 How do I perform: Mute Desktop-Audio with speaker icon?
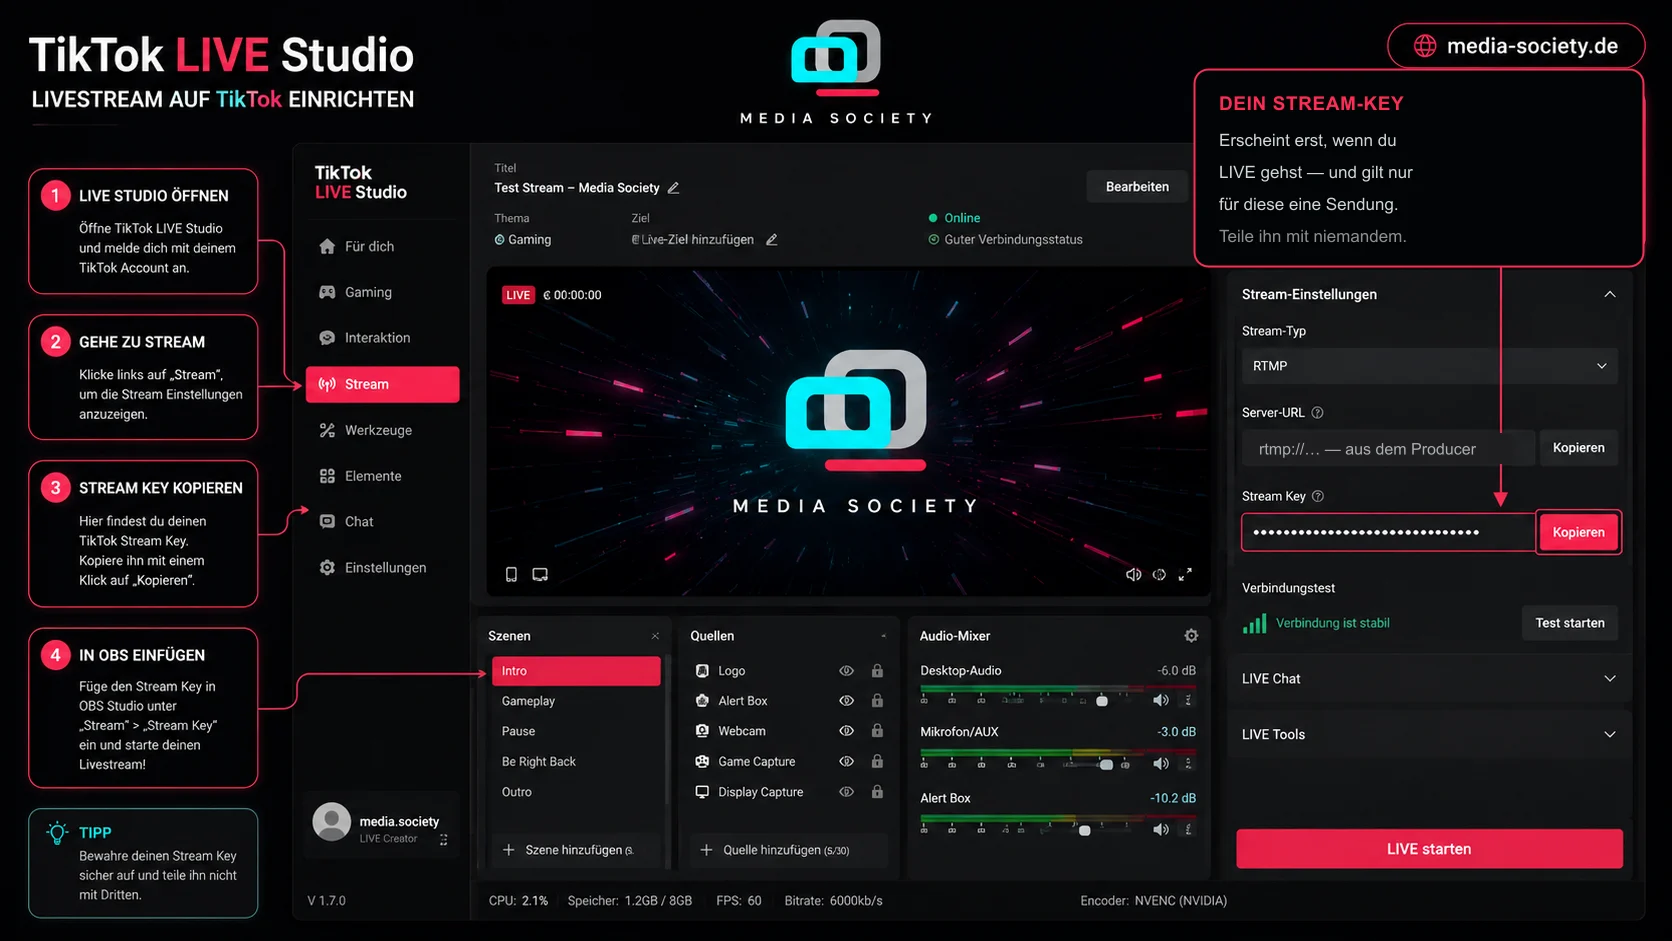point(1161,700)
